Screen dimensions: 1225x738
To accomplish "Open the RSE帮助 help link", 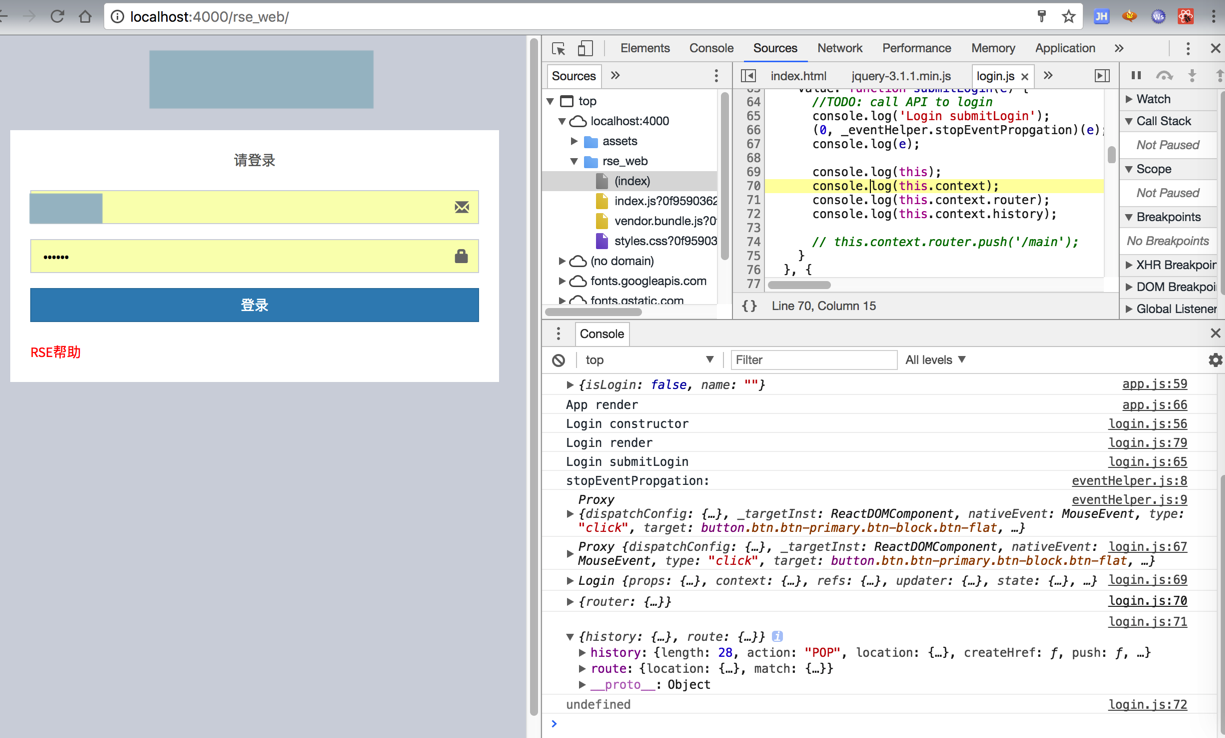I will coord(56,352).
